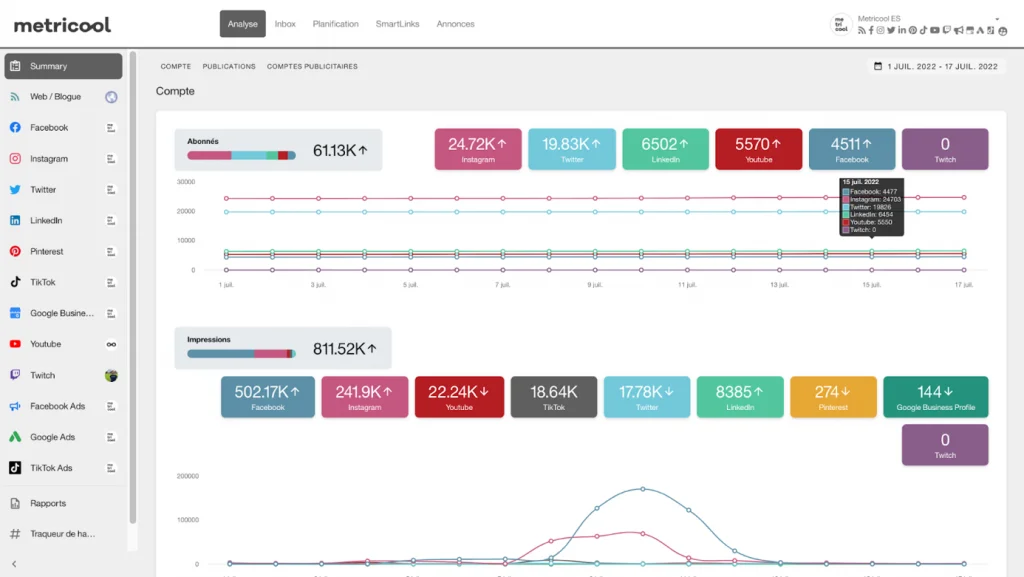Click the TikTok Ads sidebar icon
The image size is (1024, 577).
pyautogui.click(x=15, y=468)
